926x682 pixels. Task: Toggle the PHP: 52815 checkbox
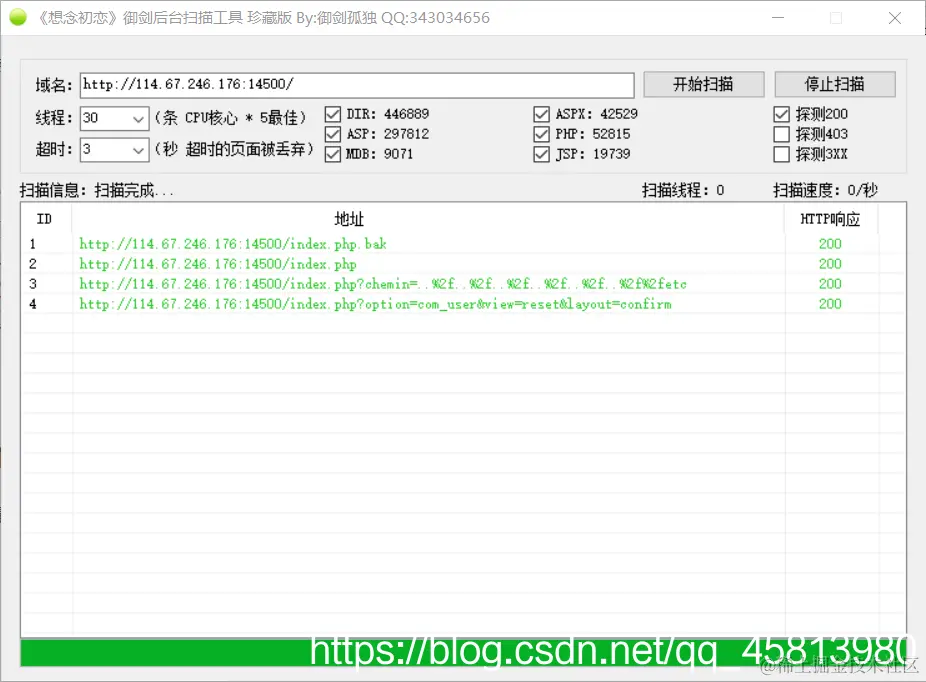point(542,134)
